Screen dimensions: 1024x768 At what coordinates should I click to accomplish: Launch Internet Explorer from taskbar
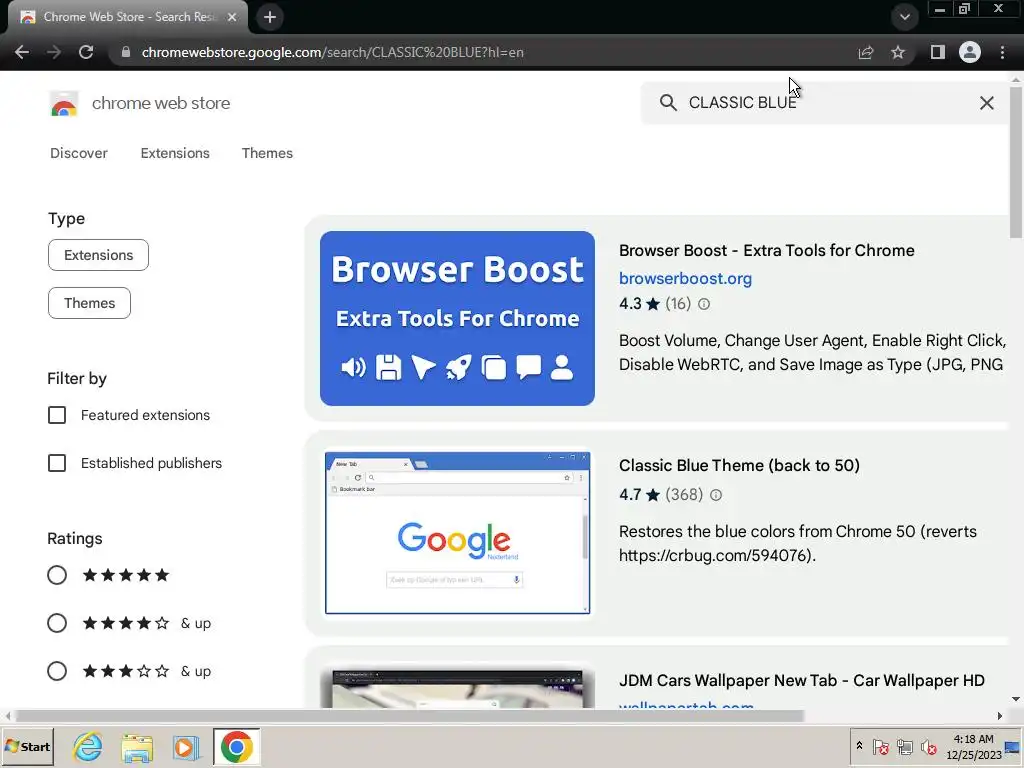point(88,746)
